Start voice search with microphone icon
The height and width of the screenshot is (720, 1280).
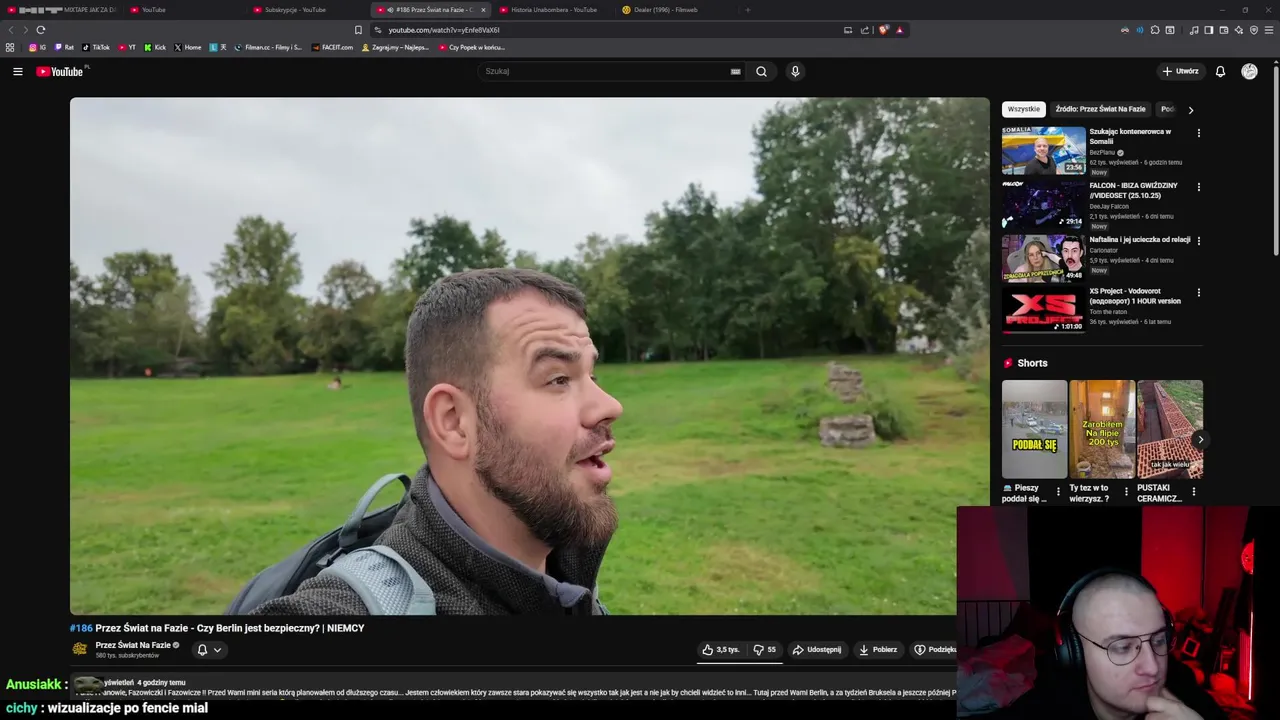795,71
